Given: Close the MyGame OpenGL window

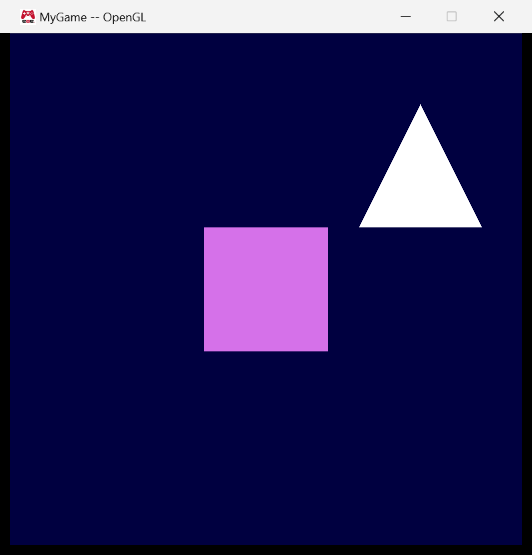Looking at the screenshot, I should pos(499,16).
